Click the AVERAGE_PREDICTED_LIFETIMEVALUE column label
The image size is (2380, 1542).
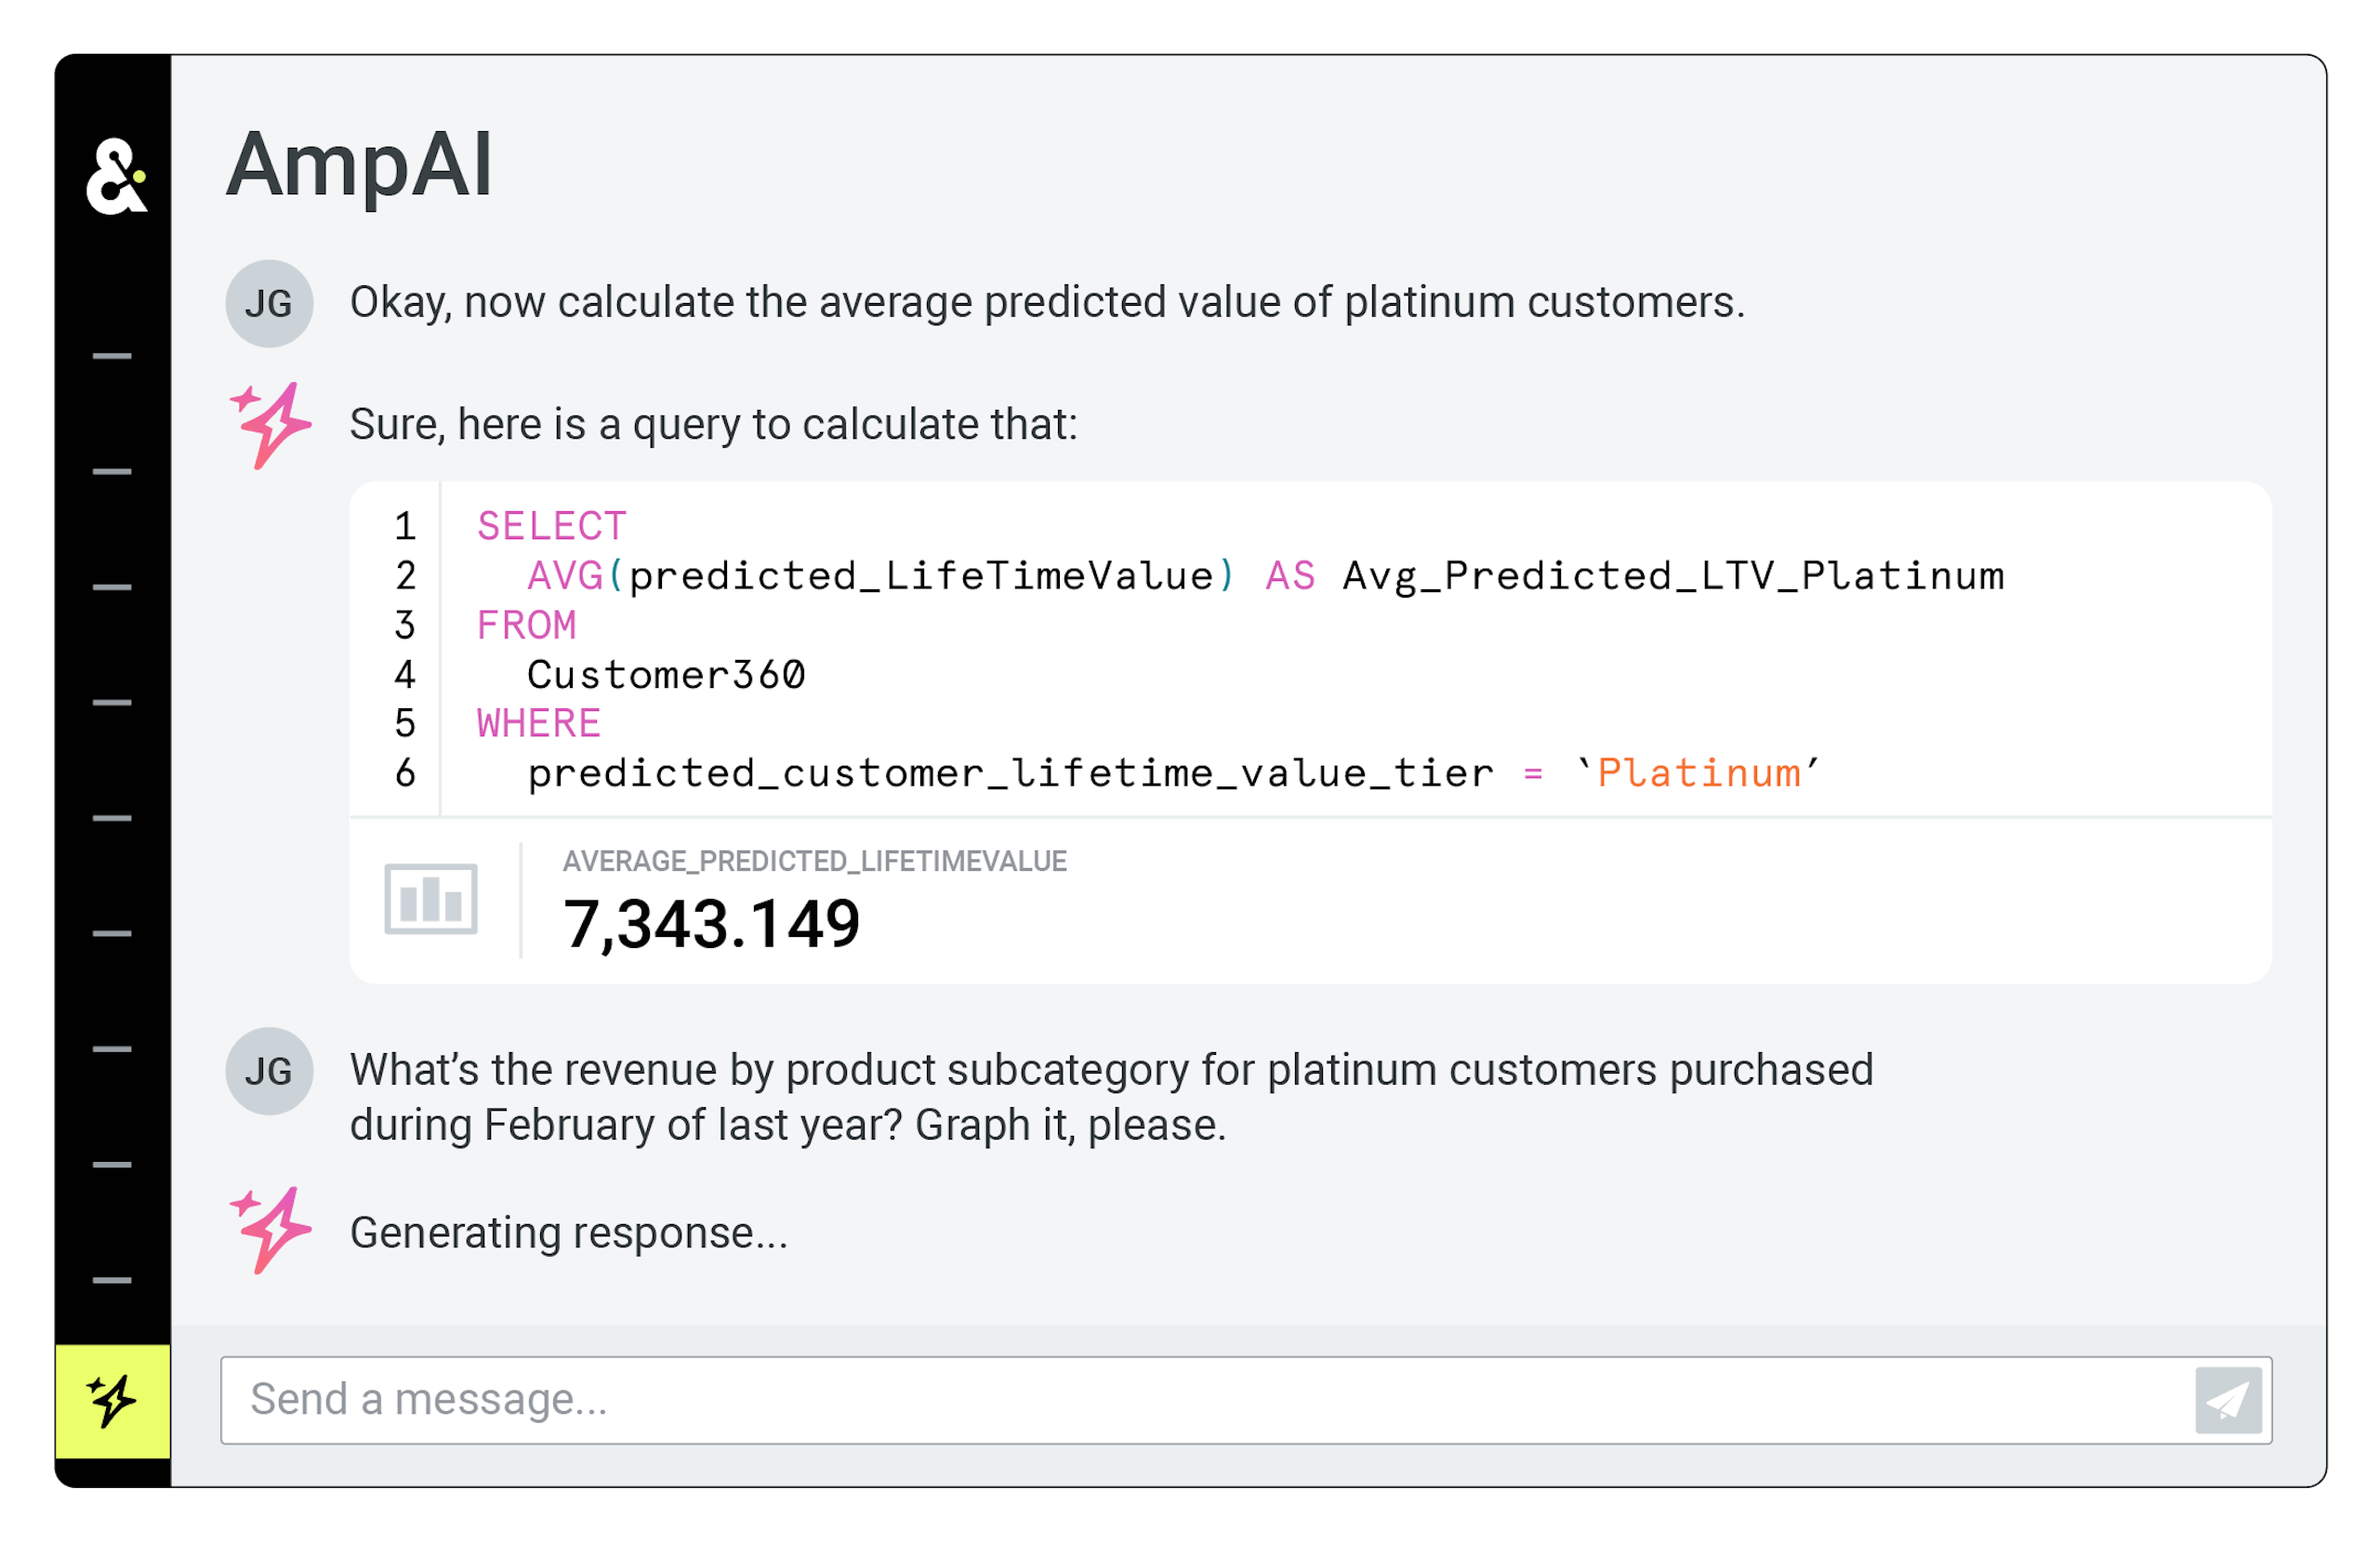(x=814, y=861)
